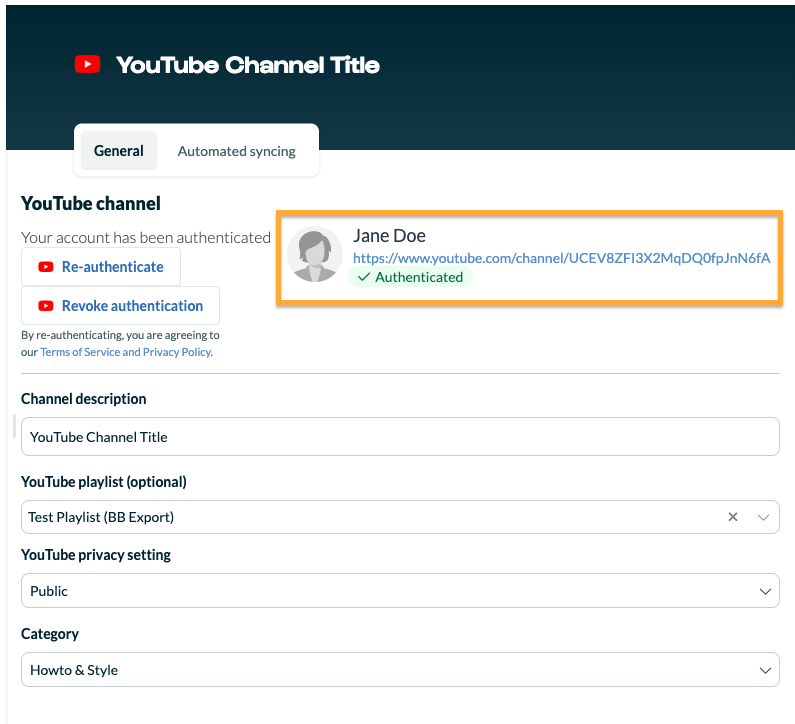Click the 'Your account has been authenticated' text

pyautogui.click(x=146, y=237)
